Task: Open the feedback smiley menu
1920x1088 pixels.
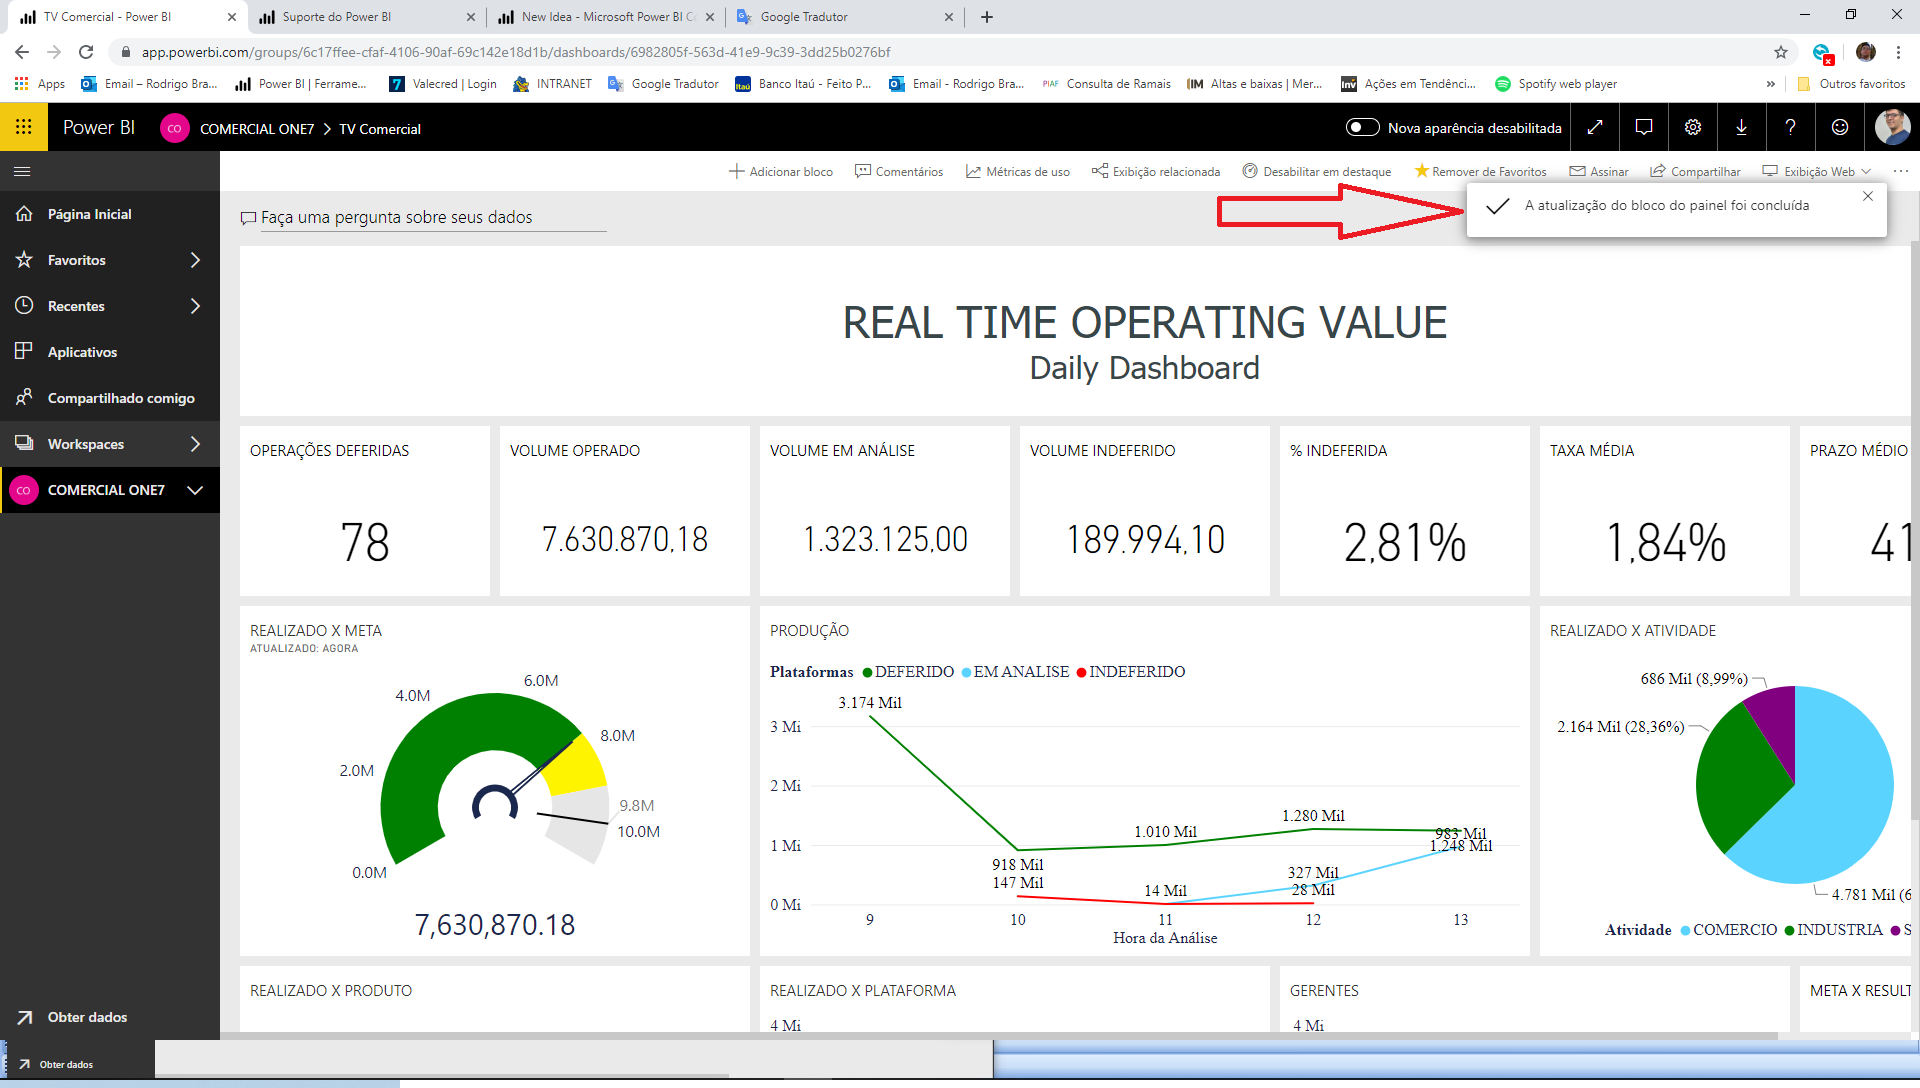Action: (x=1840, y=127)
